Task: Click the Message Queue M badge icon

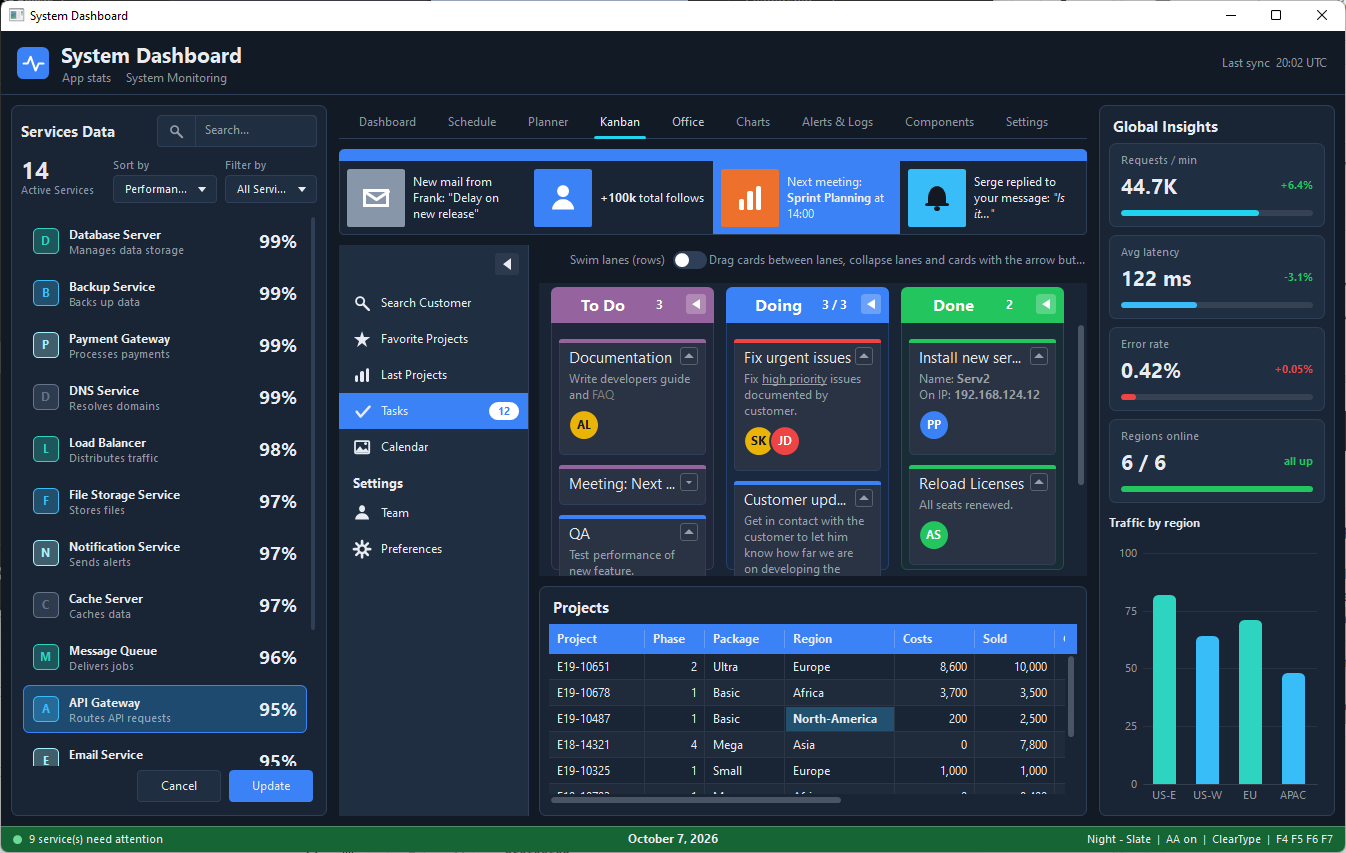Action: pyautogui.click(x=45, y=658)
